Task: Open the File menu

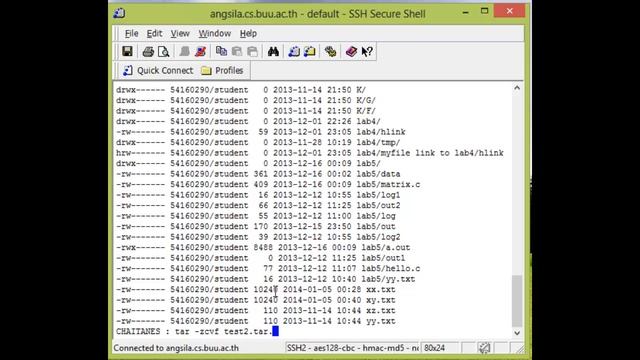Action: tap(131, 33)
